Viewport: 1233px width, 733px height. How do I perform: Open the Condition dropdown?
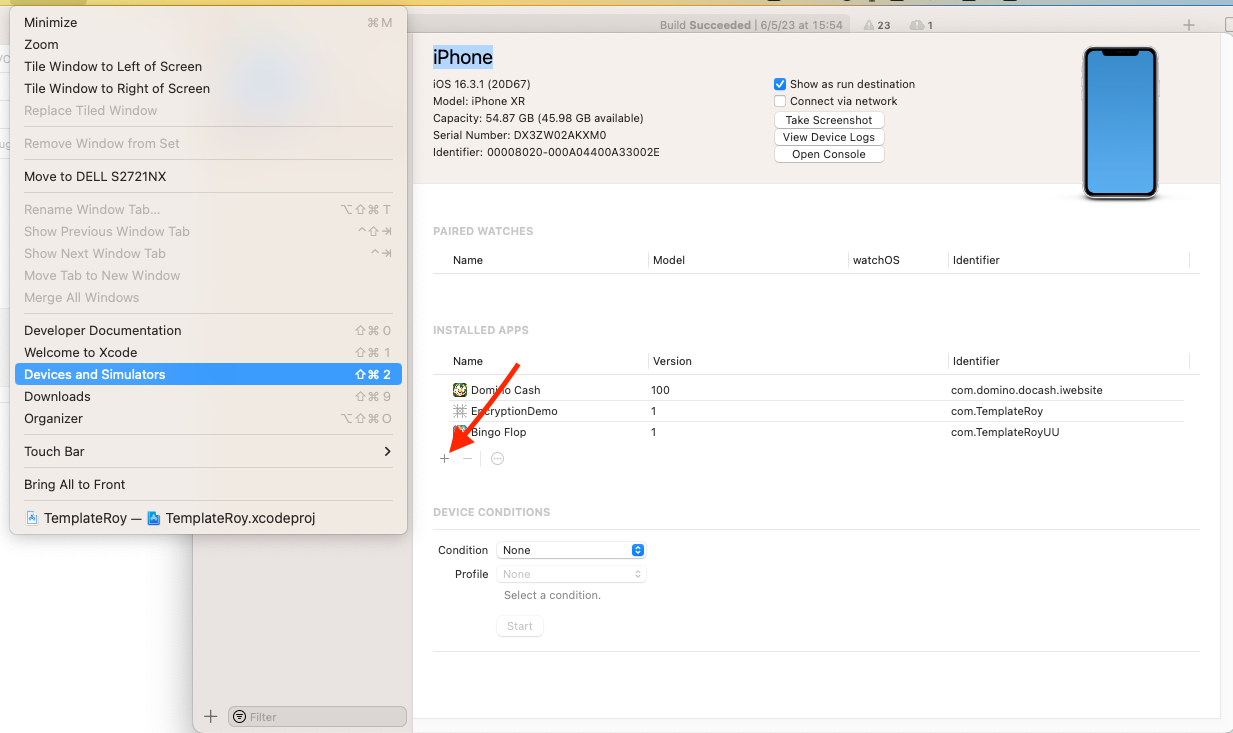pyautogui.click(x=572, y=550)
